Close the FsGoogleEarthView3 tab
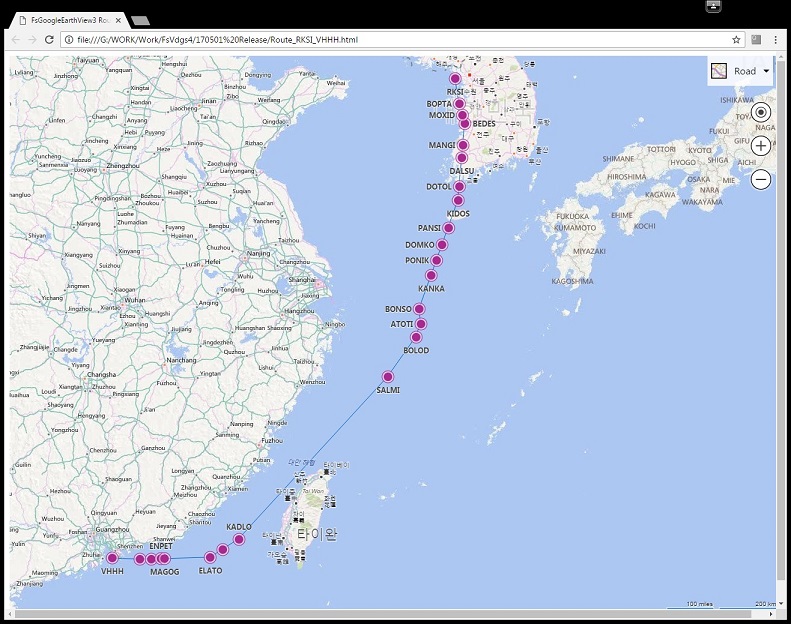Viewport: 791px width, 624px height. [x=119, y=20]
